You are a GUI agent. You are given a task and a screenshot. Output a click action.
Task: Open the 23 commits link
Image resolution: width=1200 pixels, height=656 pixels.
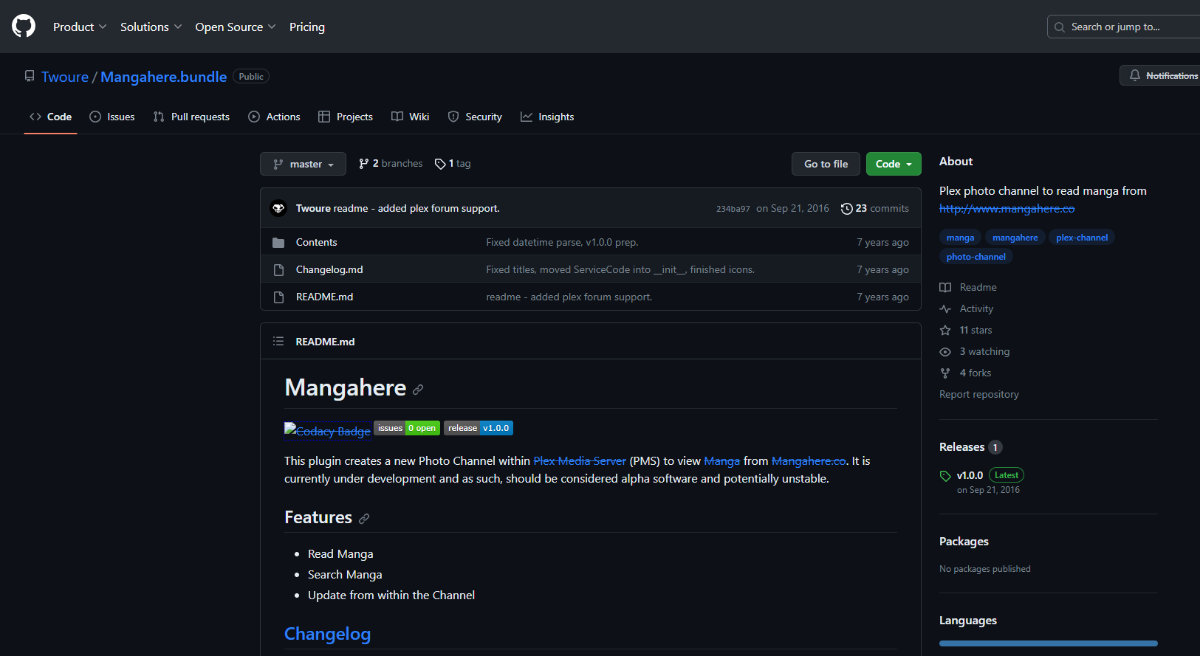pyautogui.click(x=875, y=208)
